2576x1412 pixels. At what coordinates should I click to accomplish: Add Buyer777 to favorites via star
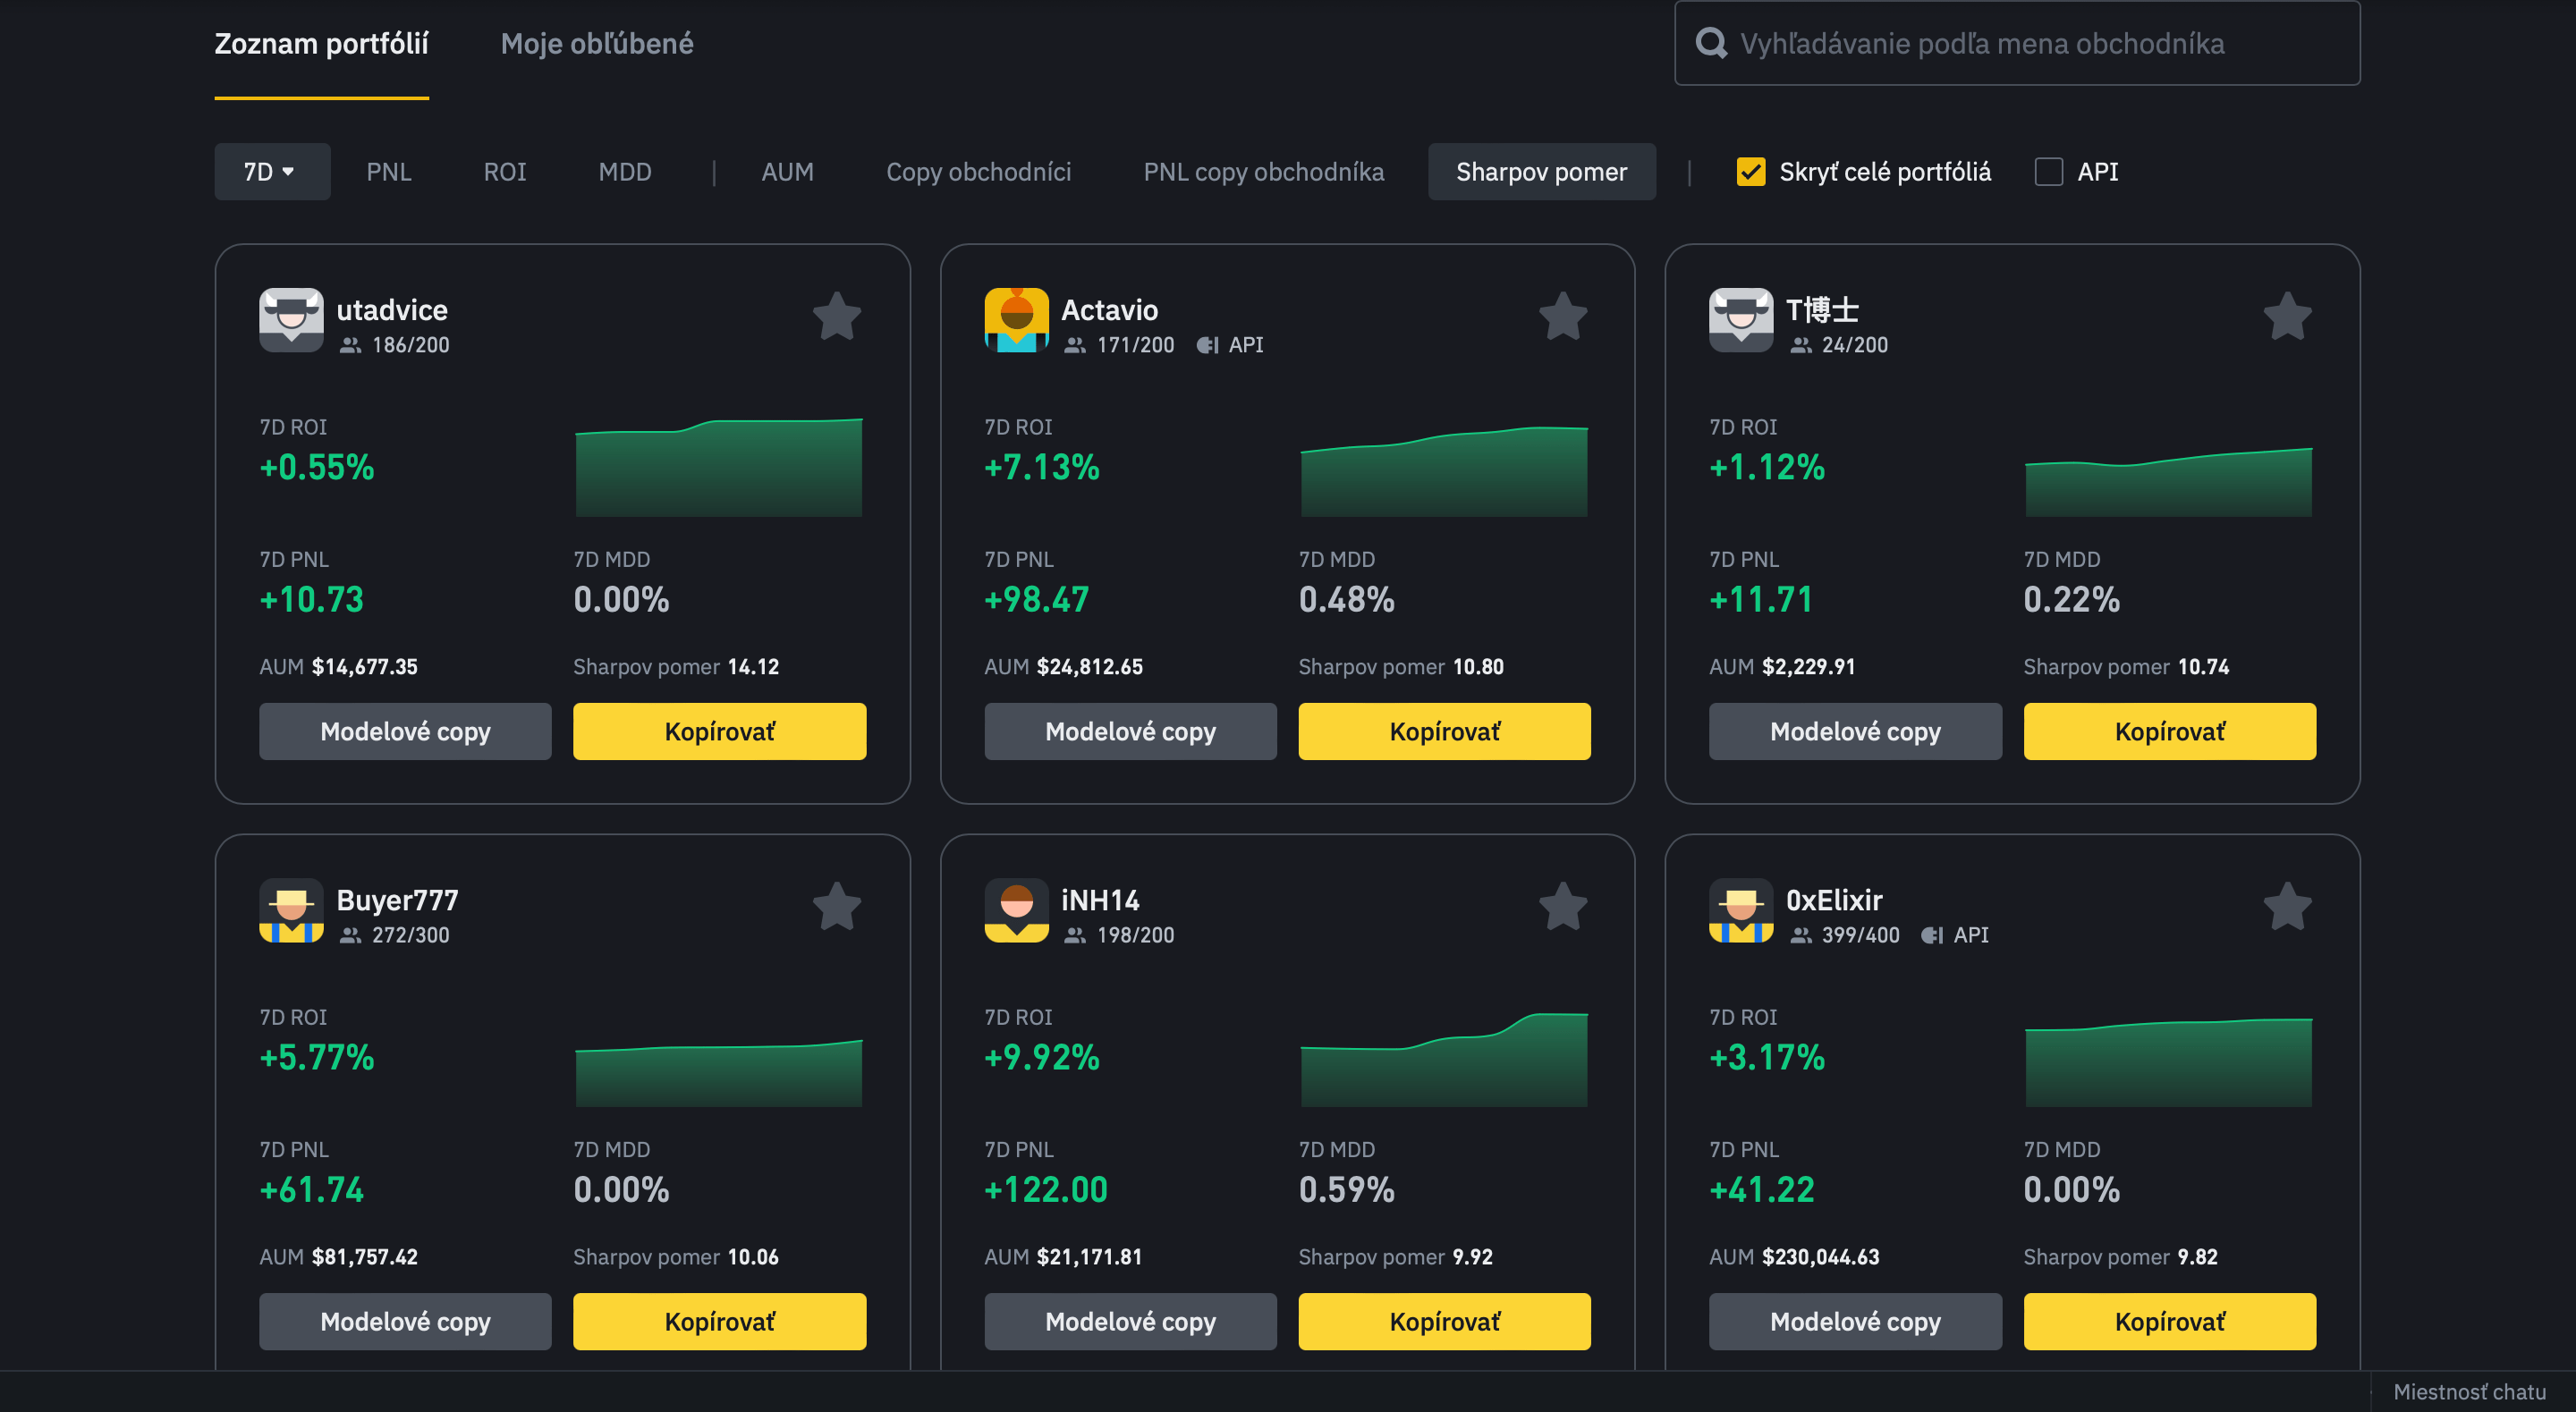pos(837,907)
